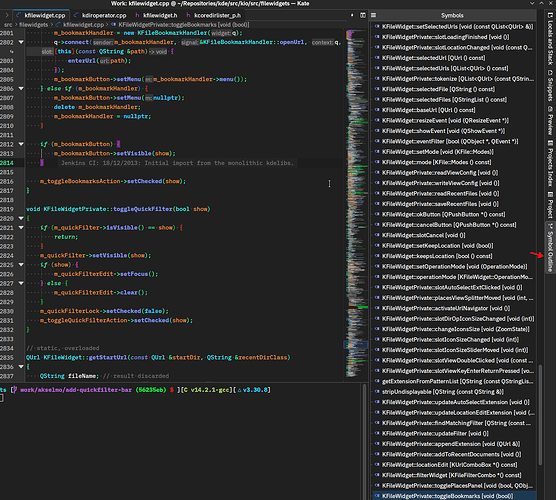Screen dimensions: 556x500
Task: Click the tab scroll-left chevron arrow
Action: pos(6,15)
